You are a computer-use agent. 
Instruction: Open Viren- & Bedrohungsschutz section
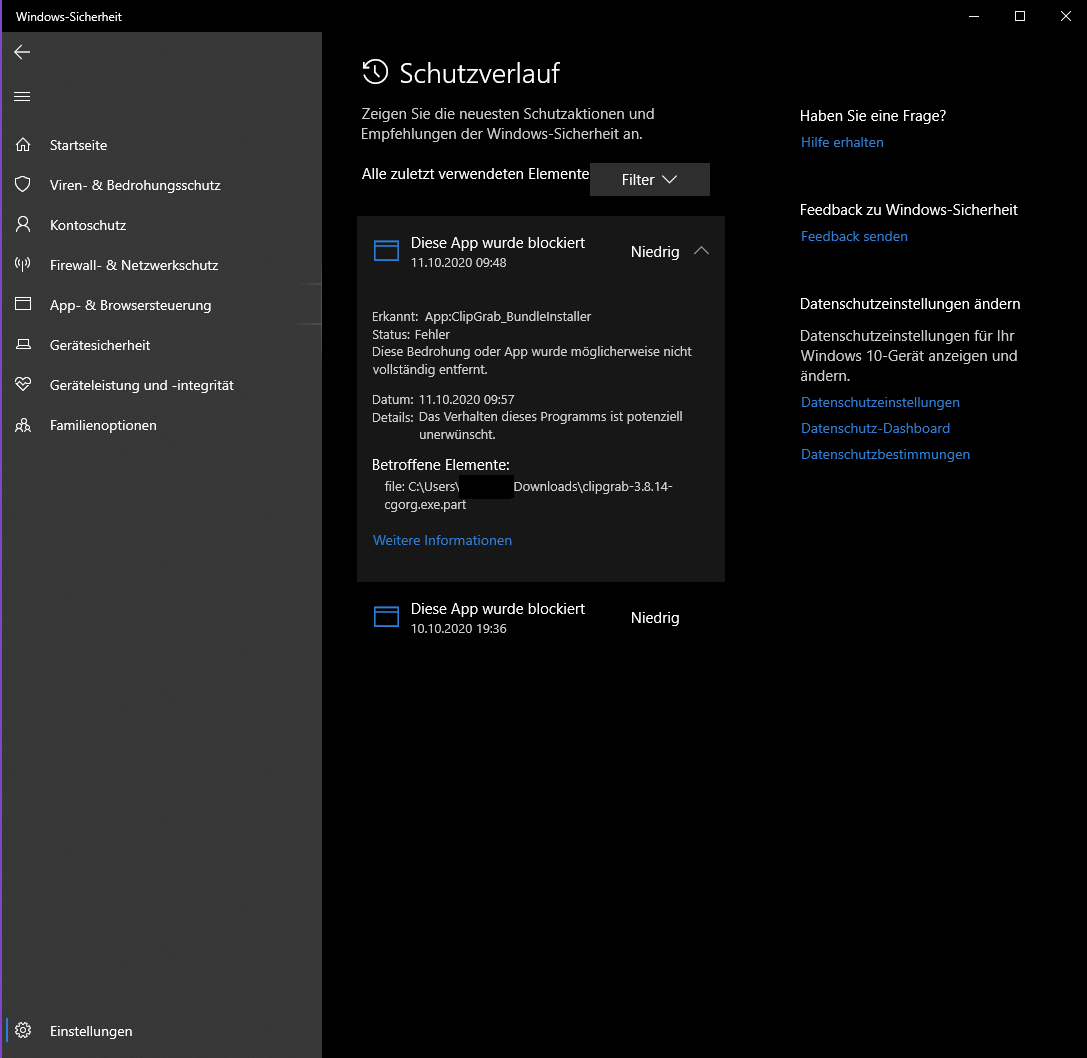(161, 185)
